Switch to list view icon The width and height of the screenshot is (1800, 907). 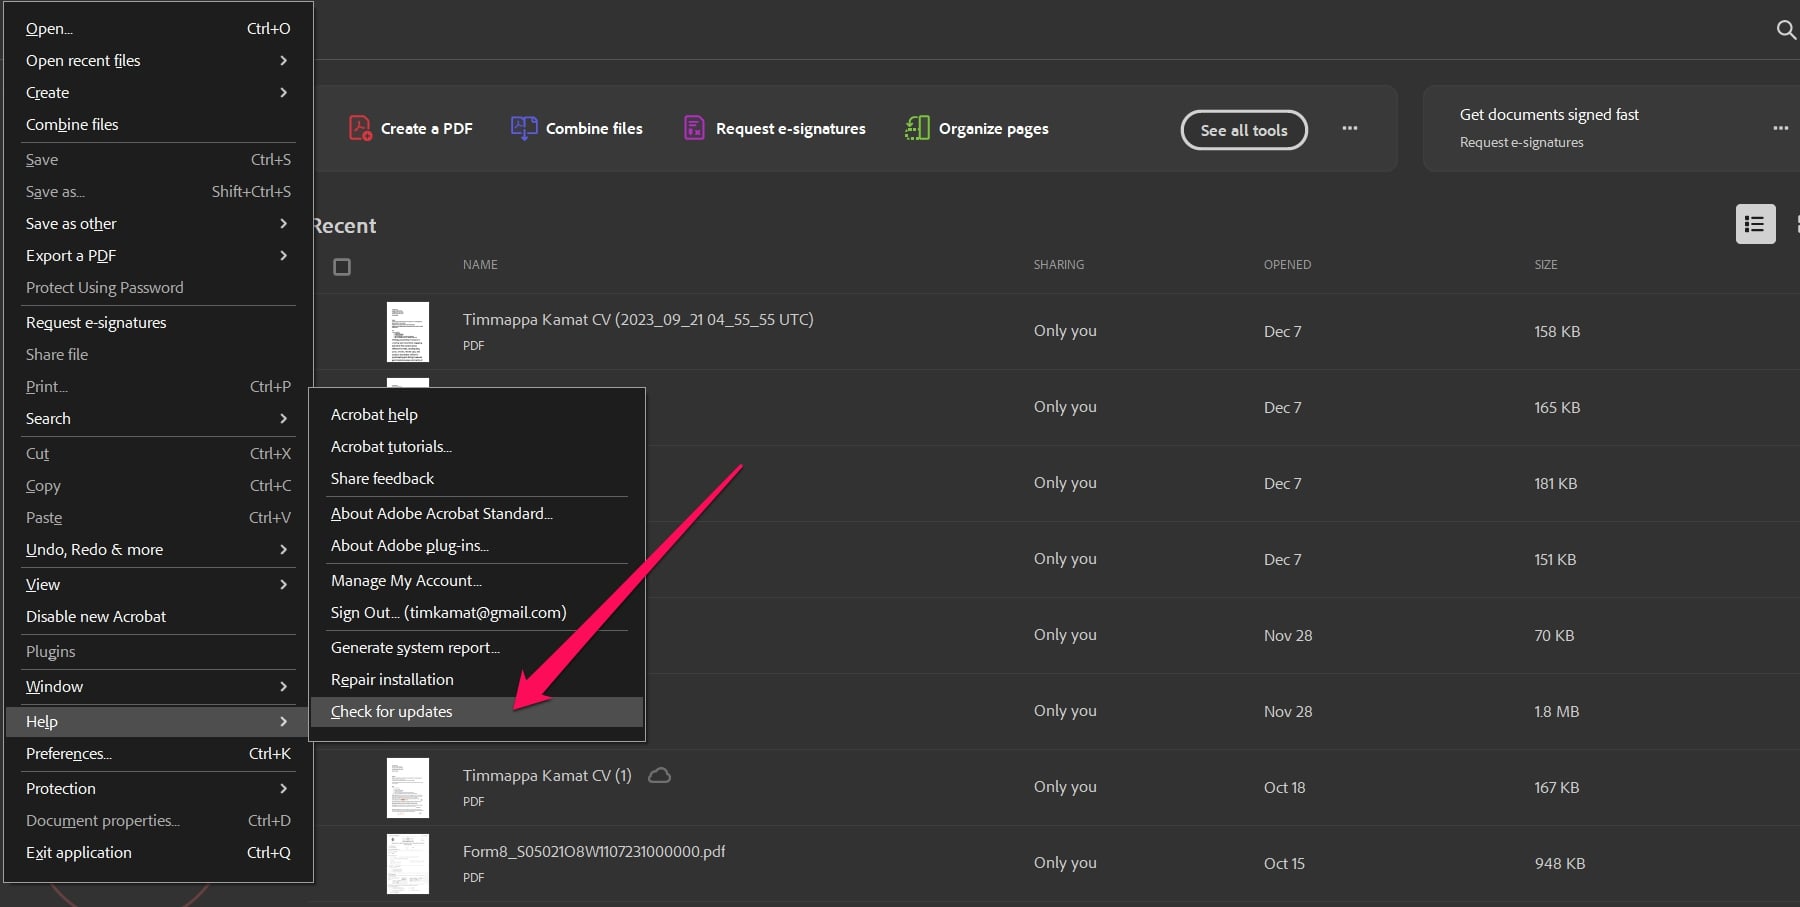tap(1755, 224)
